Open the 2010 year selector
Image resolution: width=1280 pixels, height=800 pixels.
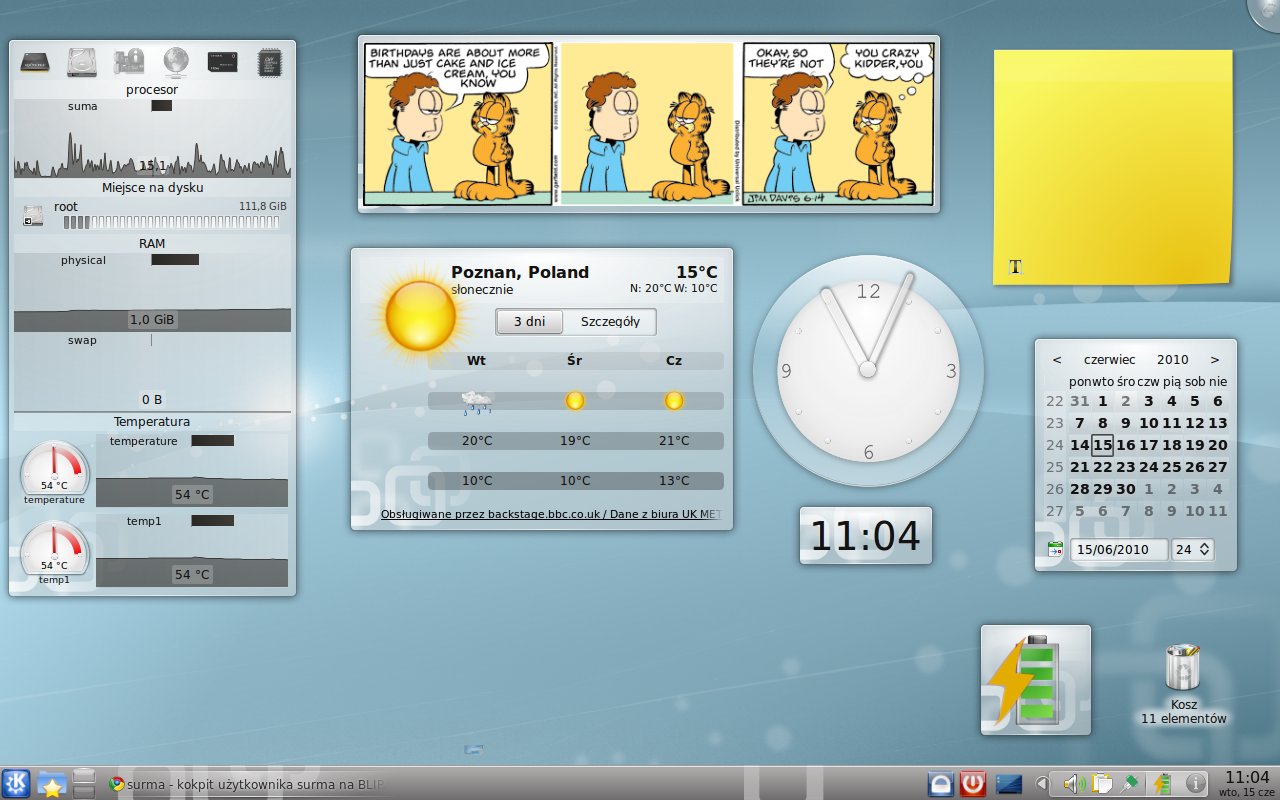1172,359
